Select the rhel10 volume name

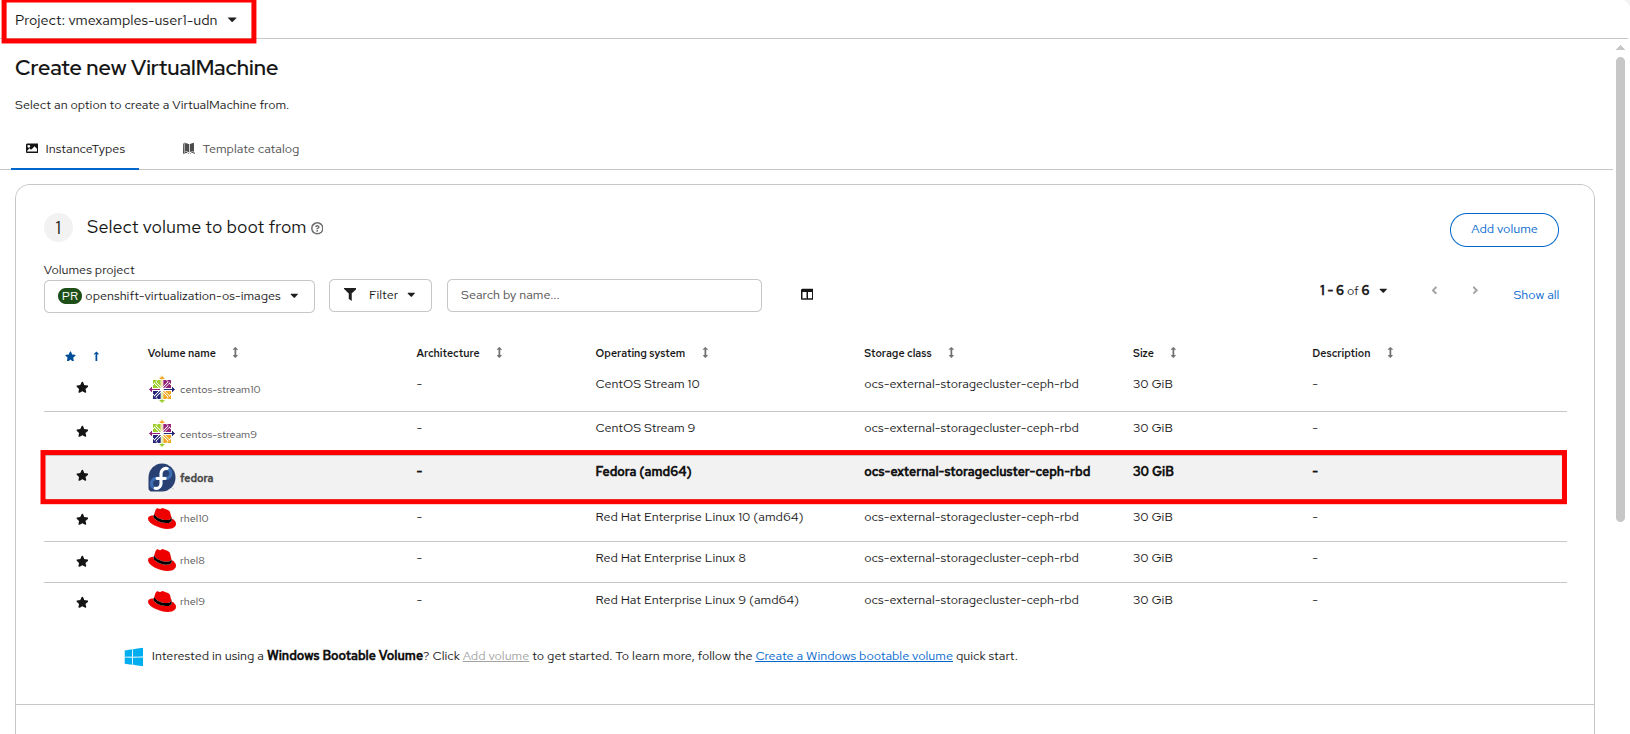coord(194,519)
